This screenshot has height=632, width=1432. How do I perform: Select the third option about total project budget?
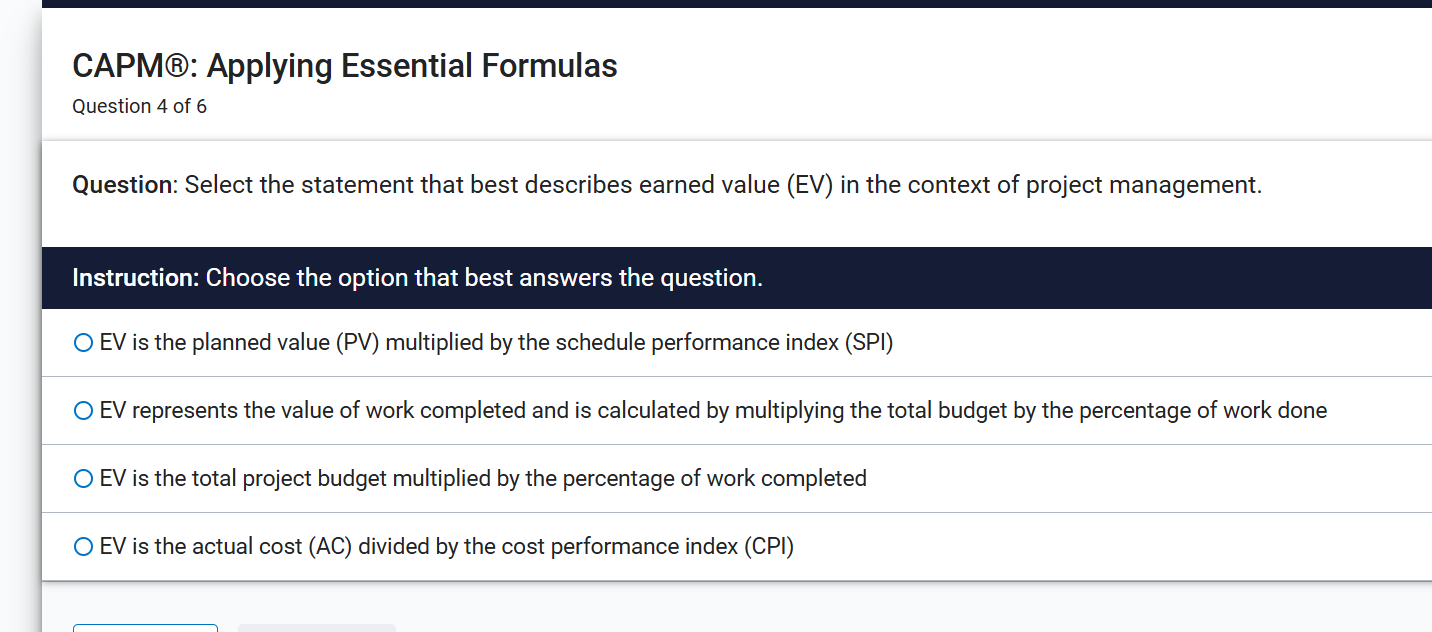[x=481, y=478]
